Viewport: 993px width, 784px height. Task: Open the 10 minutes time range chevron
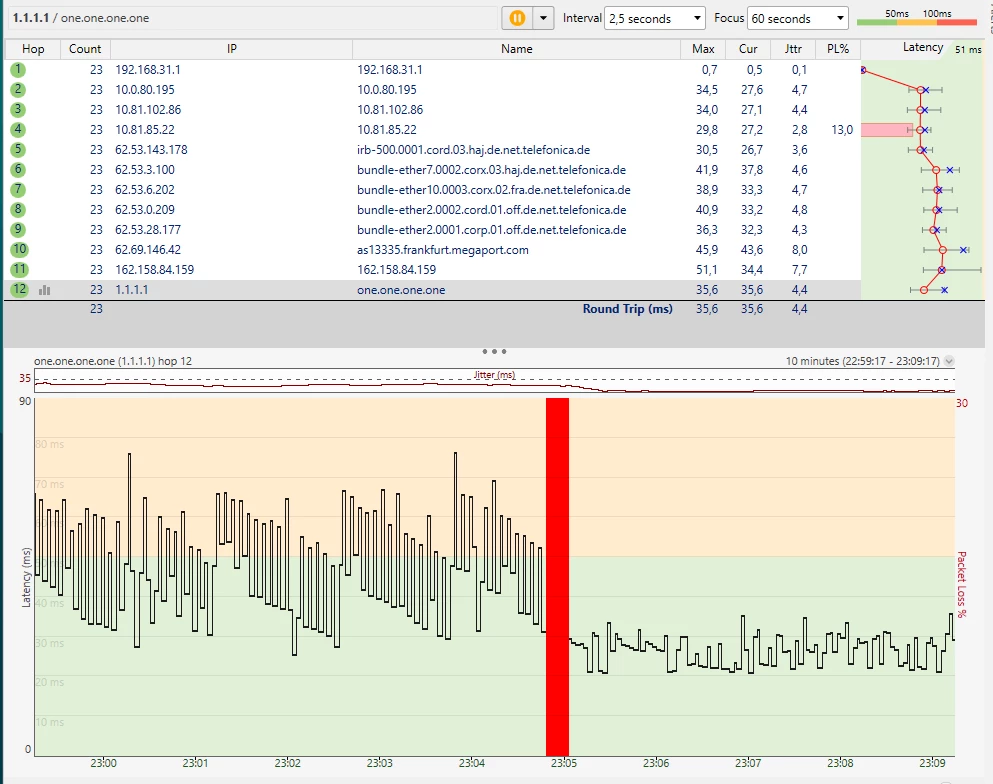(949, 362)
